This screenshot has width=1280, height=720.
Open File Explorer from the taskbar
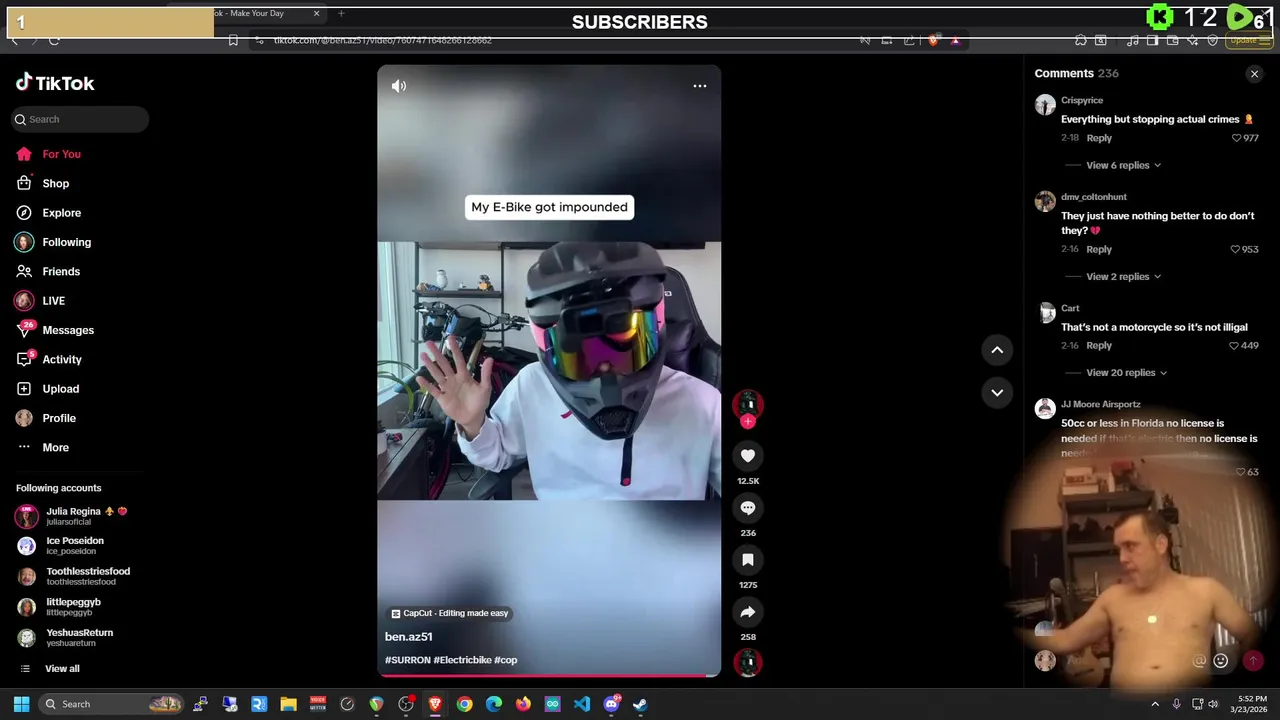coord(289,704)
